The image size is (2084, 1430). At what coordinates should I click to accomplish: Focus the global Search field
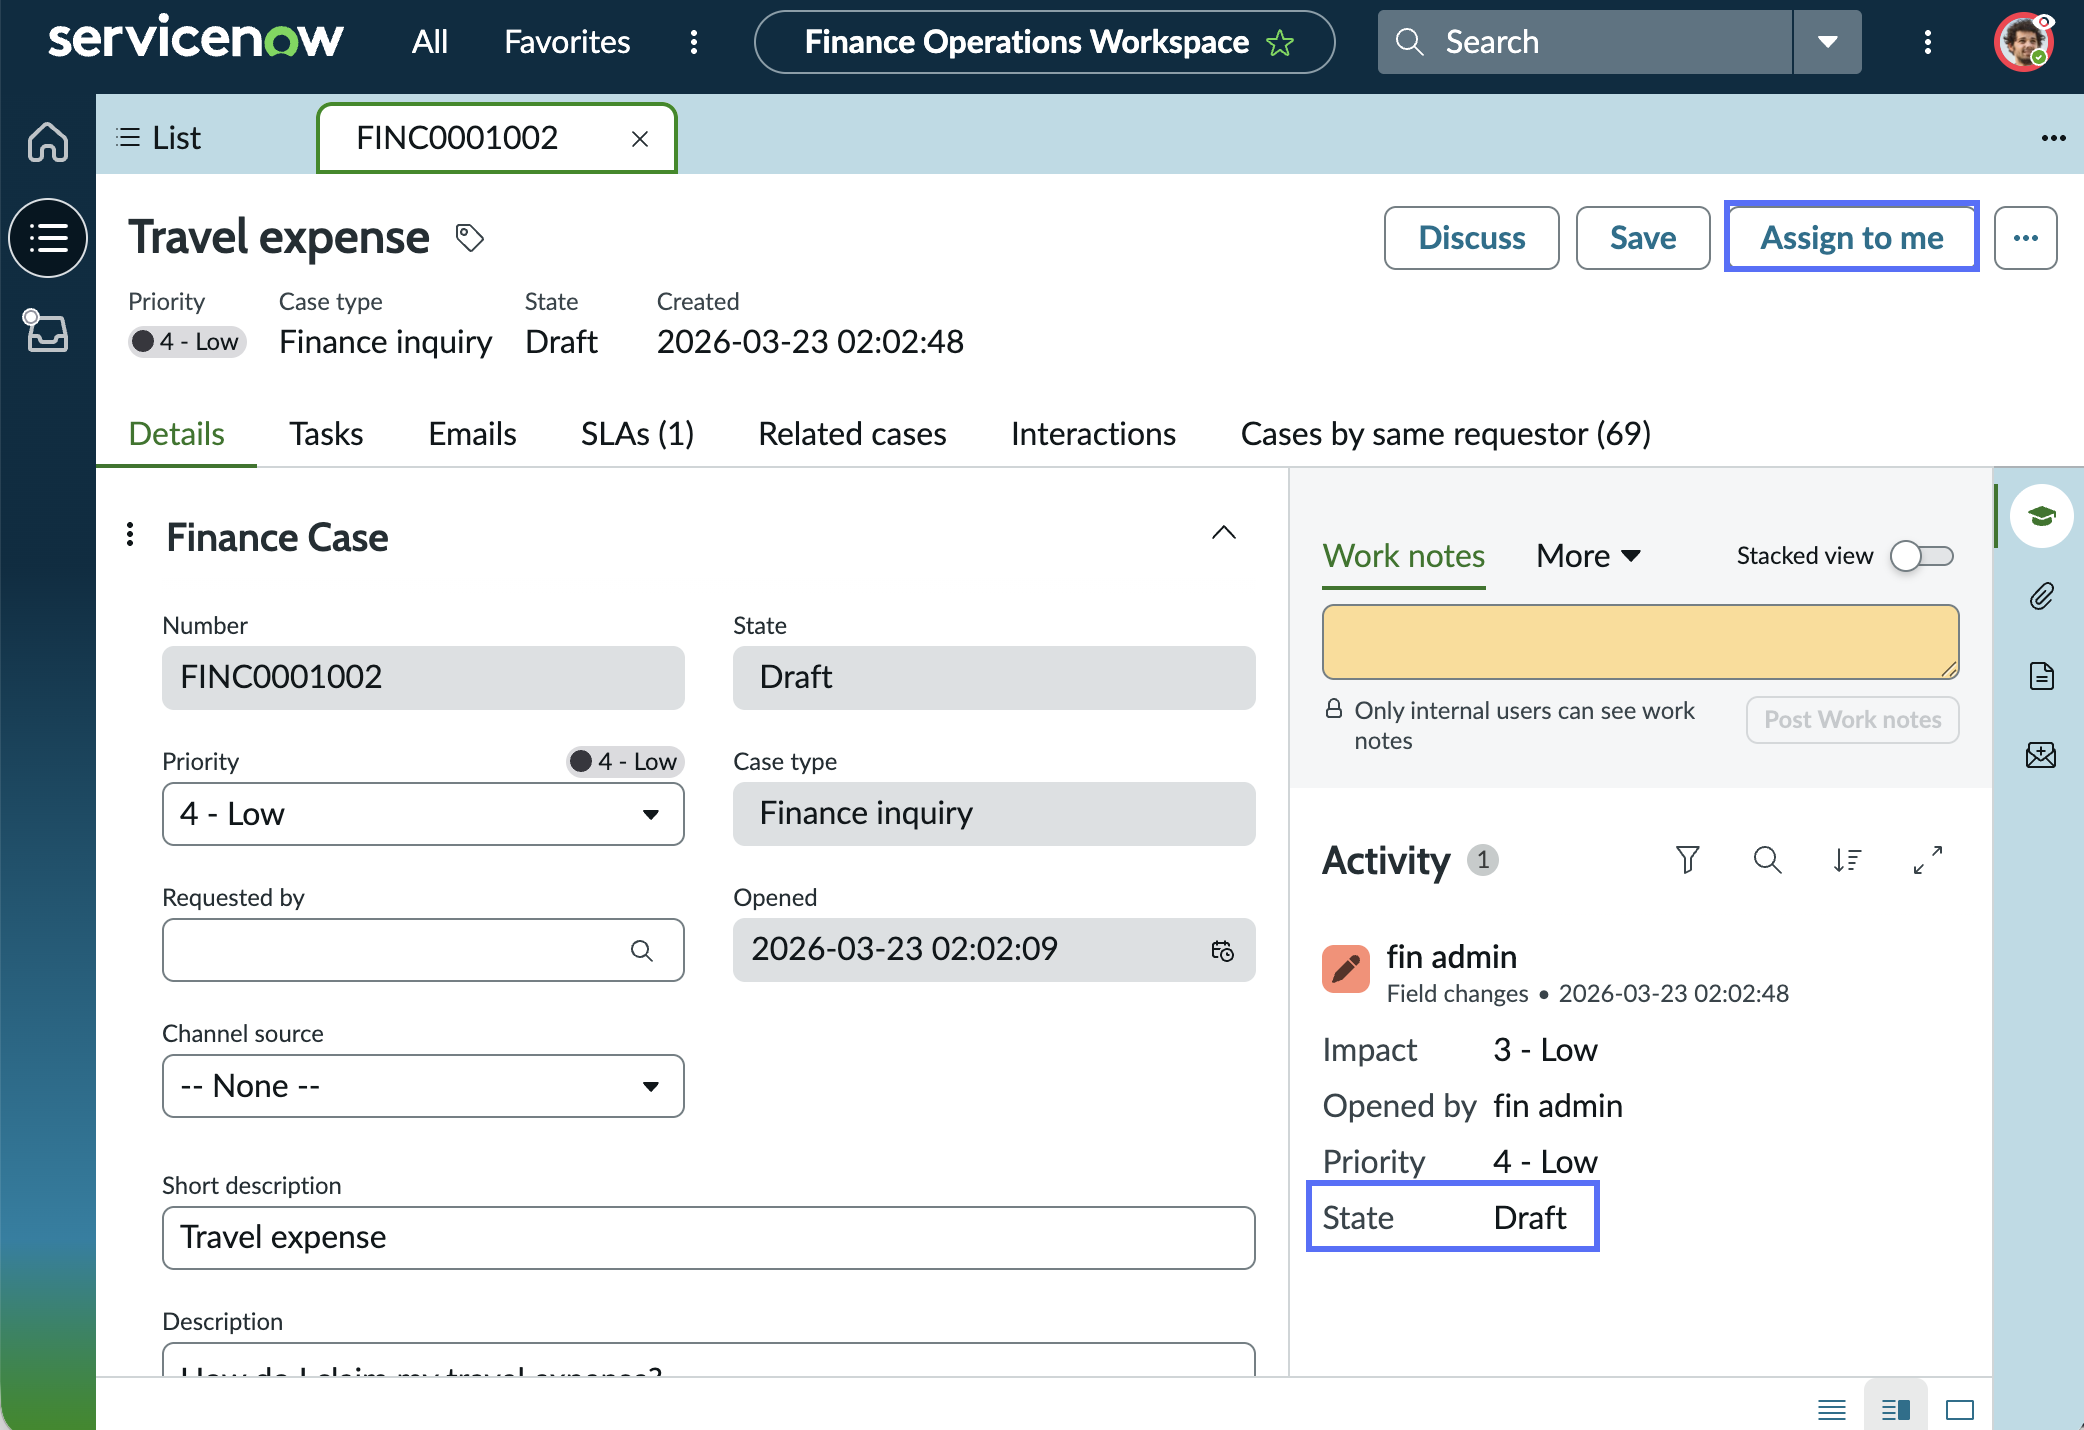[1585, 42]
